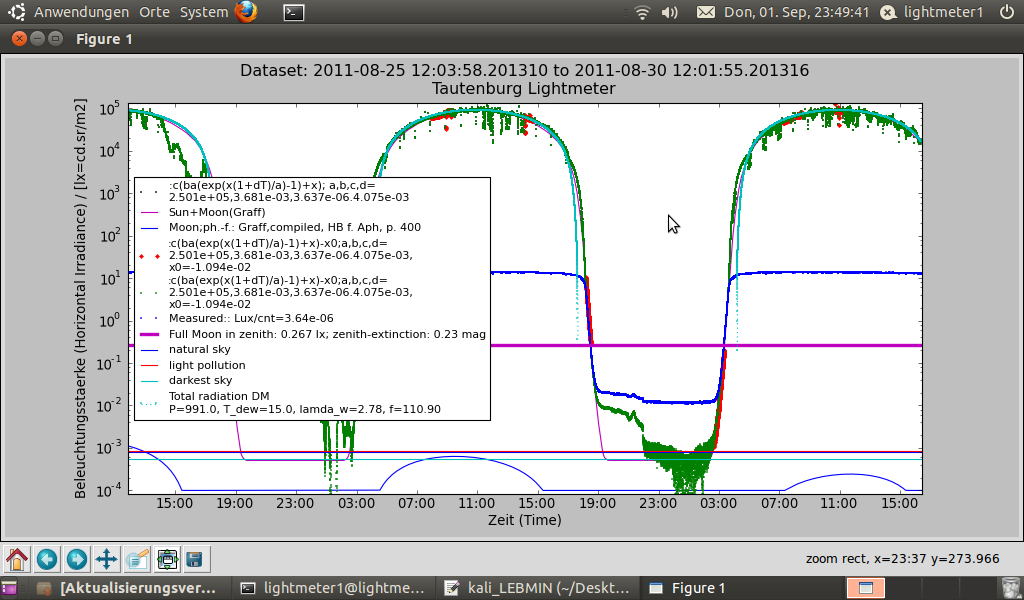Click the 'Moon;ph.-f.: Graff,compiled' legend entry
1024x600 pixels.
point(295,227)
